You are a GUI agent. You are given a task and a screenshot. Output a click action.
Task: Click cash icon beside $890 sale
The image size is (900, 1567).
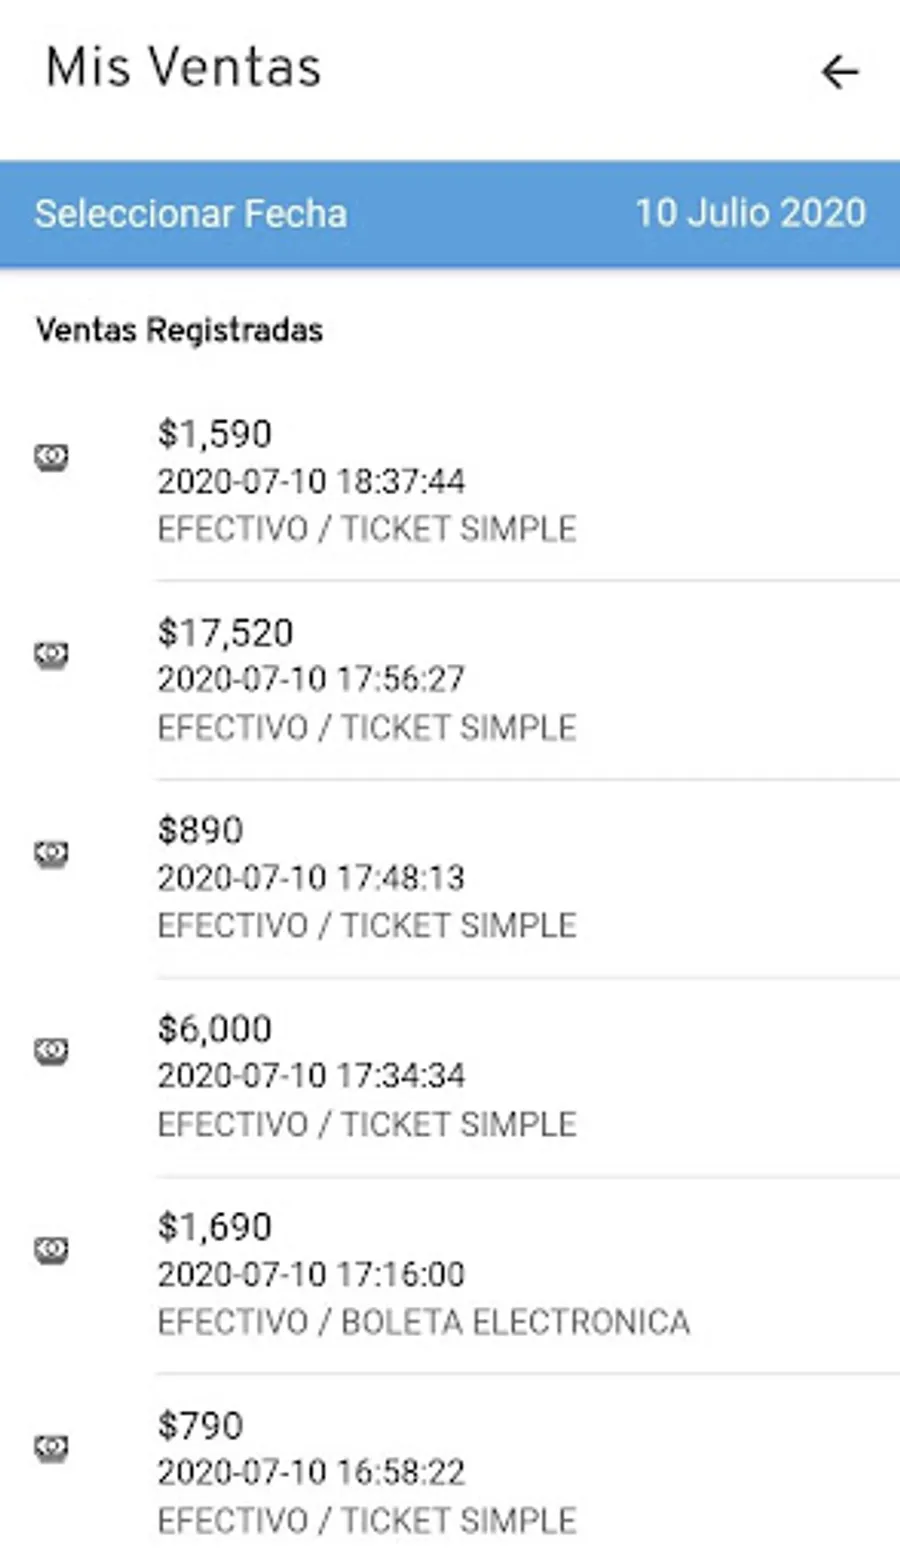click(52, 853)
